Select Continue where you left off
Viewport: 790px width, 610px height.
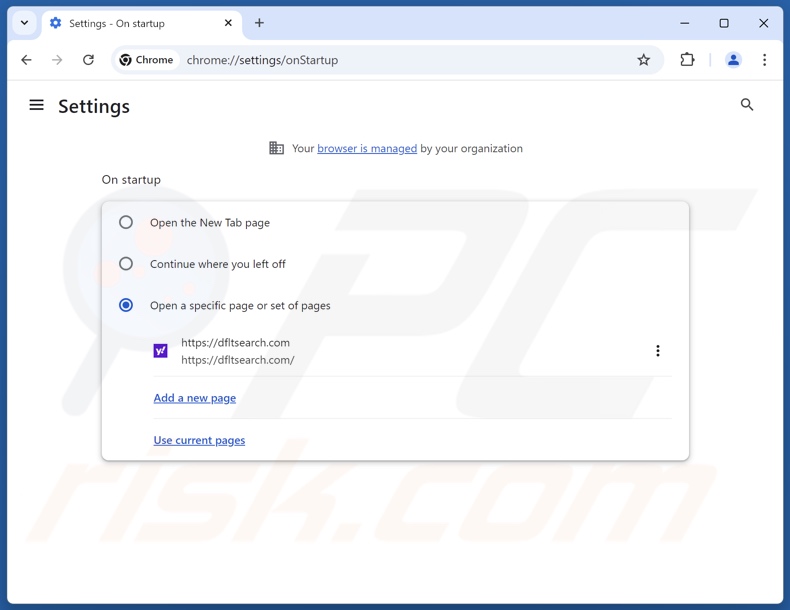tap(126, 264)
